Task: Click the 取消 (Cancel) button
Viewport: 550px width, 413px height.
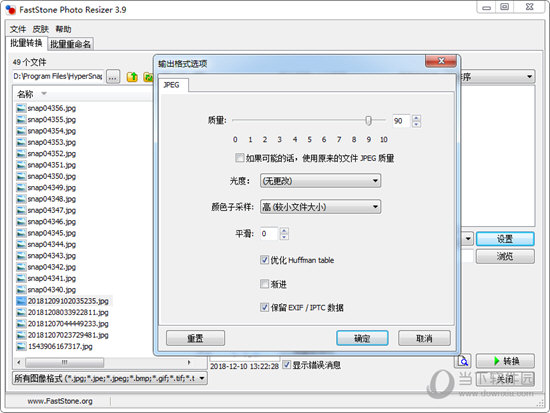Action: click(x=424, y=338)
